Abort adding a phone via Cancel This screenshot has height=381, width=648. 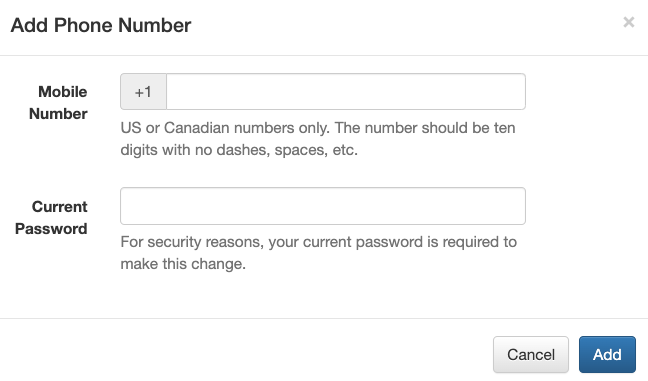[531, 355]
